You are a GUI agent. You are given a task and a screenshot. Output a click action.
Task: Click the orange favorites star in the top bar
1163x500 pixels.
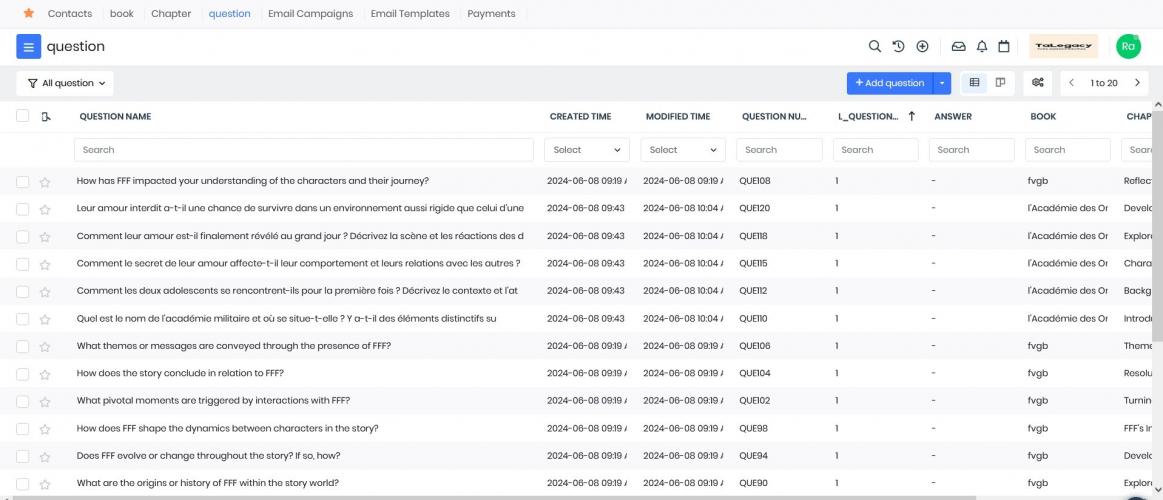pyautogui.click(x=29, y=13)
